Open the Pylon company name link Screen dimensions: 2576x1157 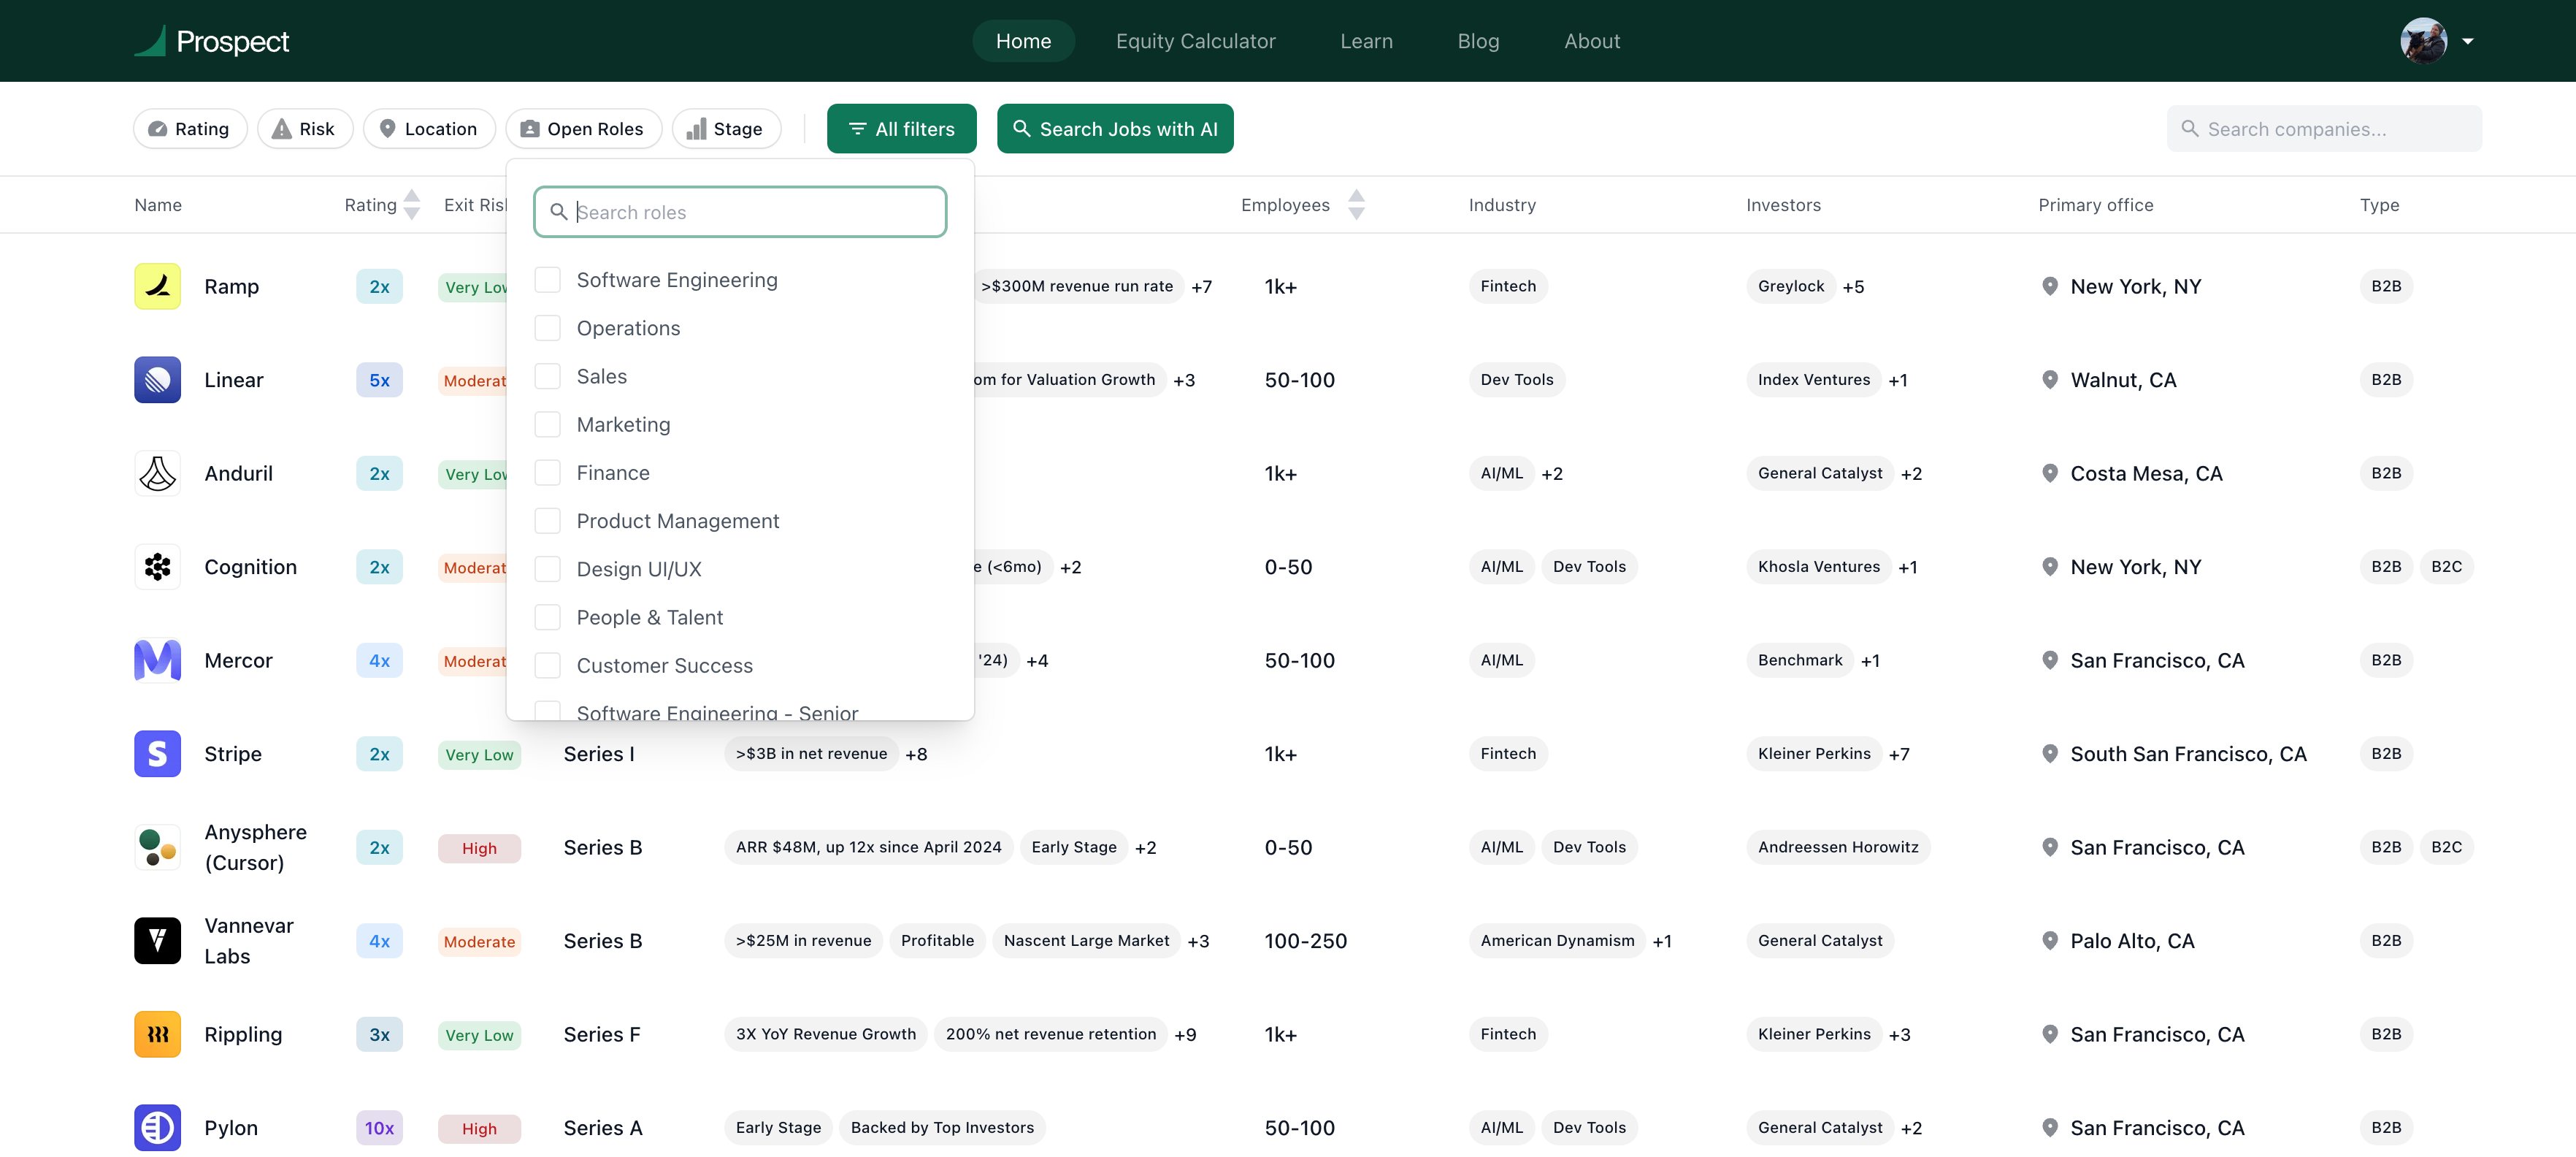(231, 1128)
